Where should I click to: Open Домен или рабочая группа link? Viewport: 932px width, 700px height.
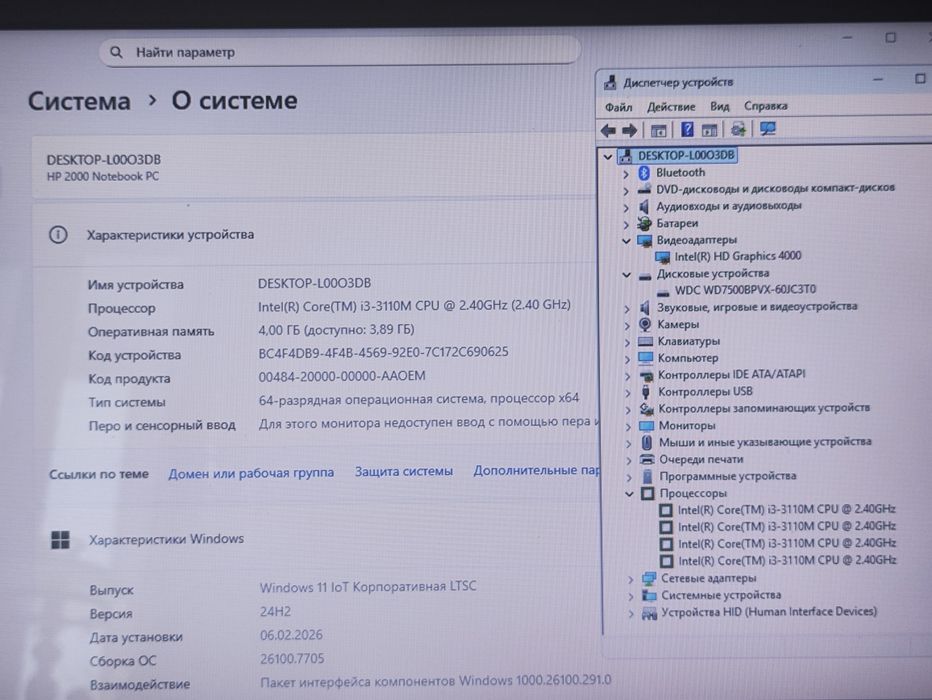point(251,473)
